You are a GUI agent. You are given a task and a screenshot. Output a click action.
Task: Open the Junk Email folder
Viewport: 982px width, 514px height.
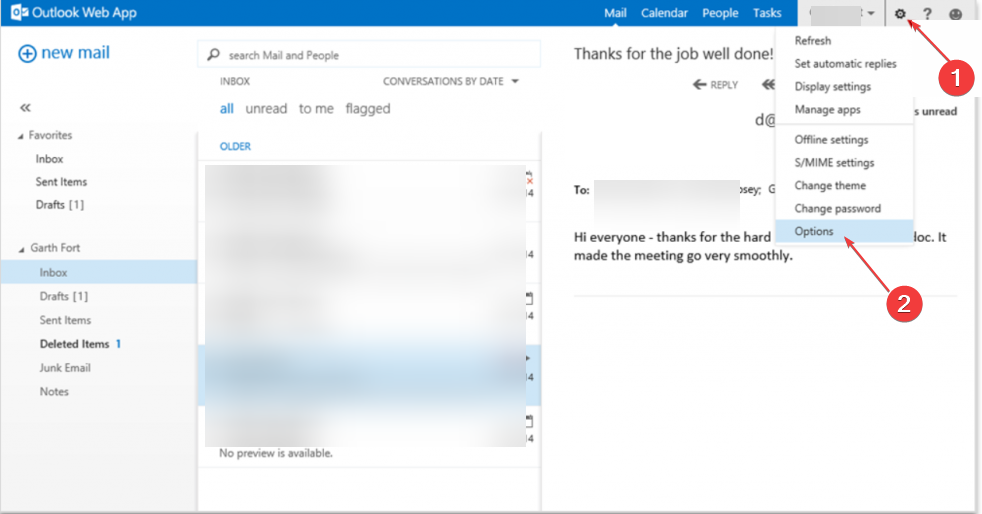click(x=65, y=368)
